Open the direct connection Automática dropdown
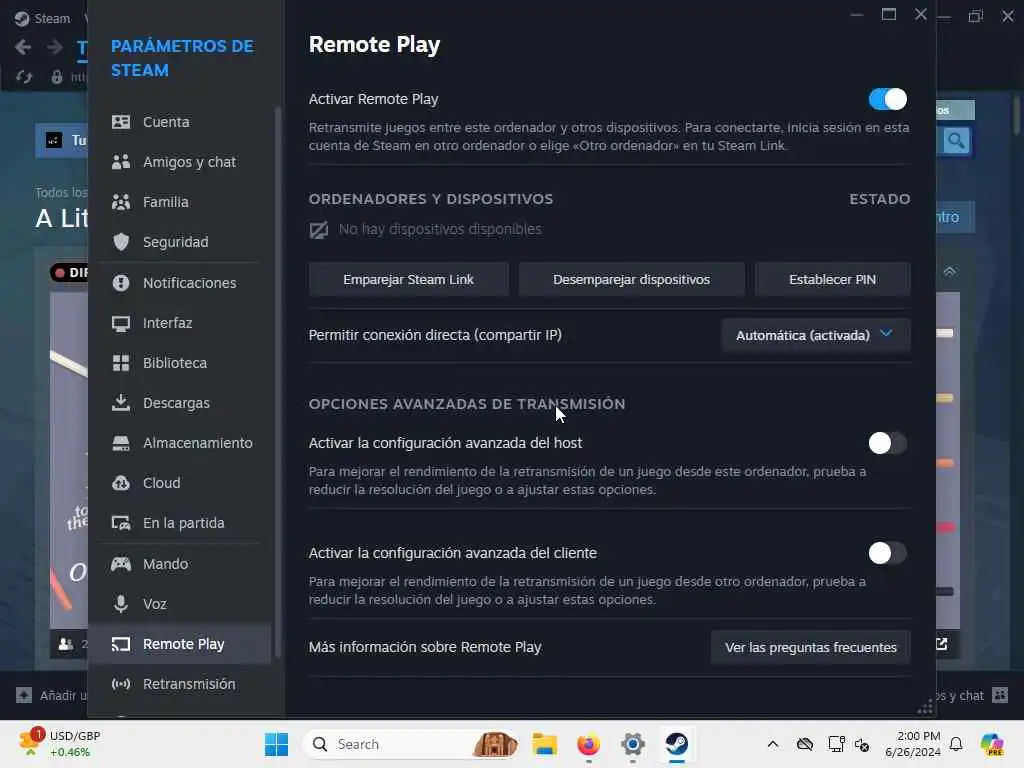The image size is (1024, 768). [x=816, y=335]
